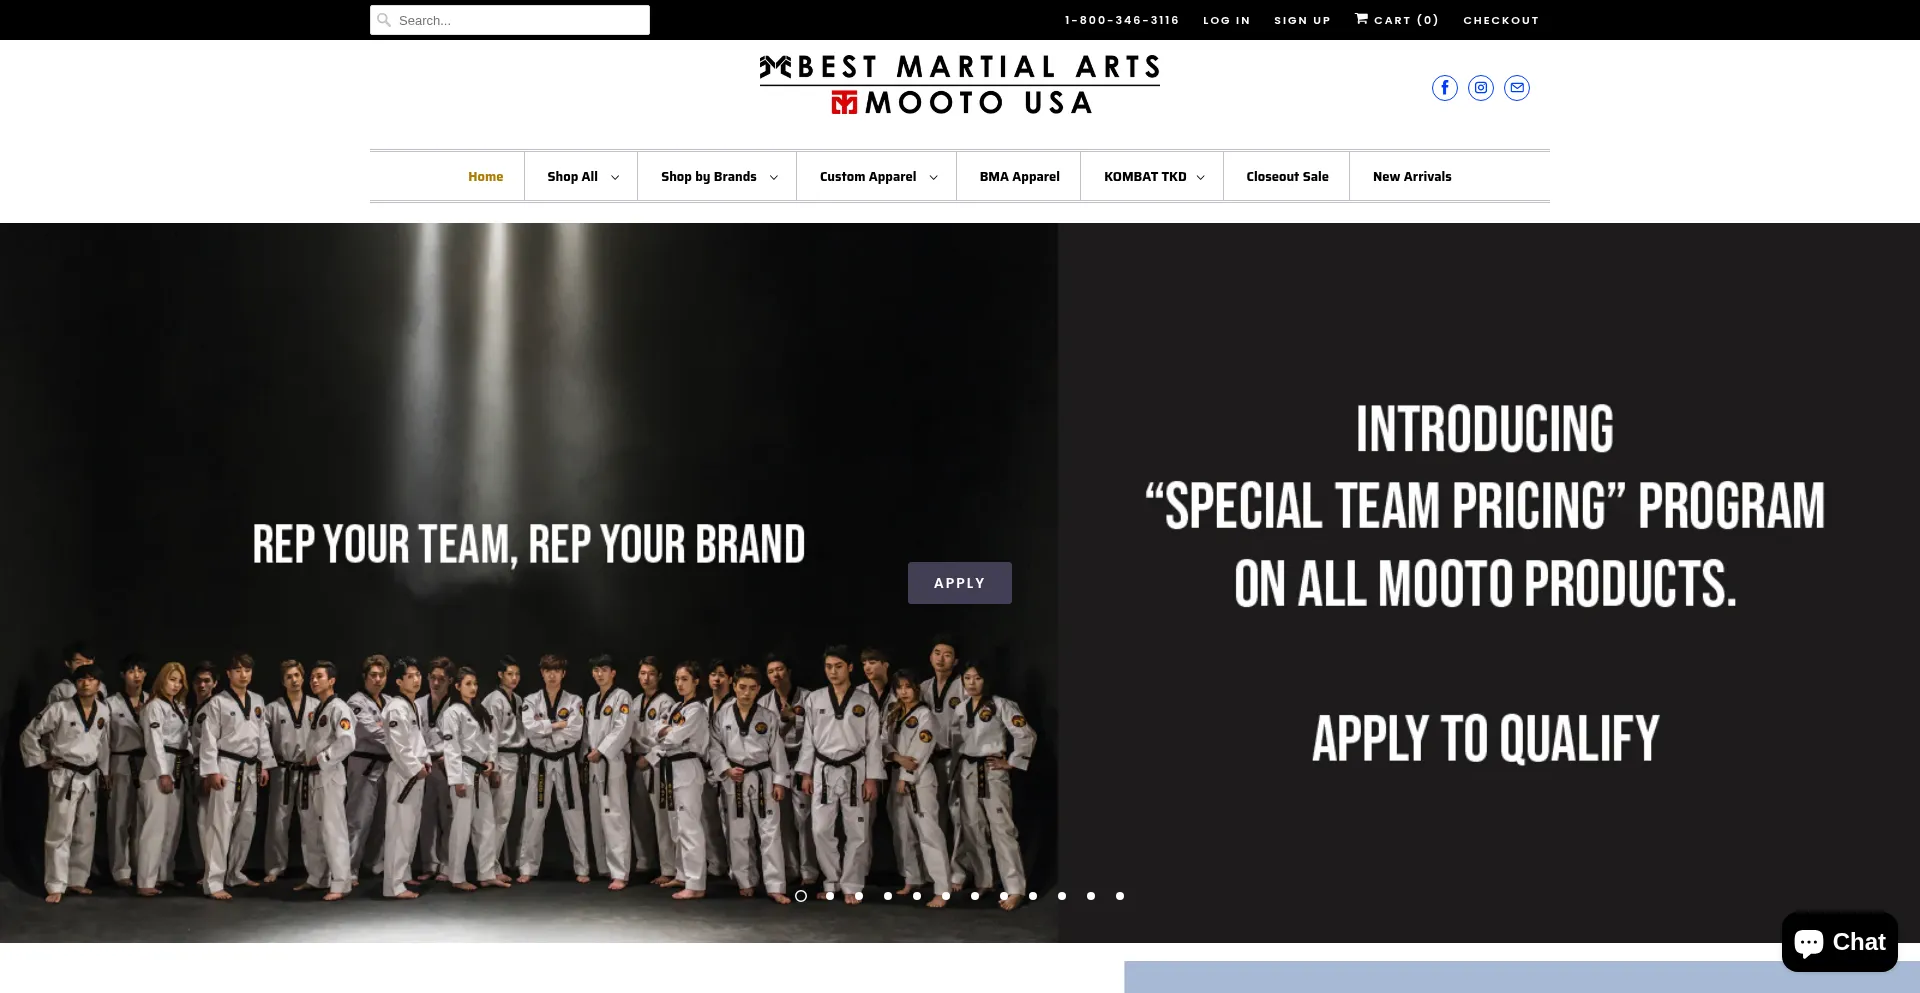Open the New Arrivals page

click(x=1411, y=177)
